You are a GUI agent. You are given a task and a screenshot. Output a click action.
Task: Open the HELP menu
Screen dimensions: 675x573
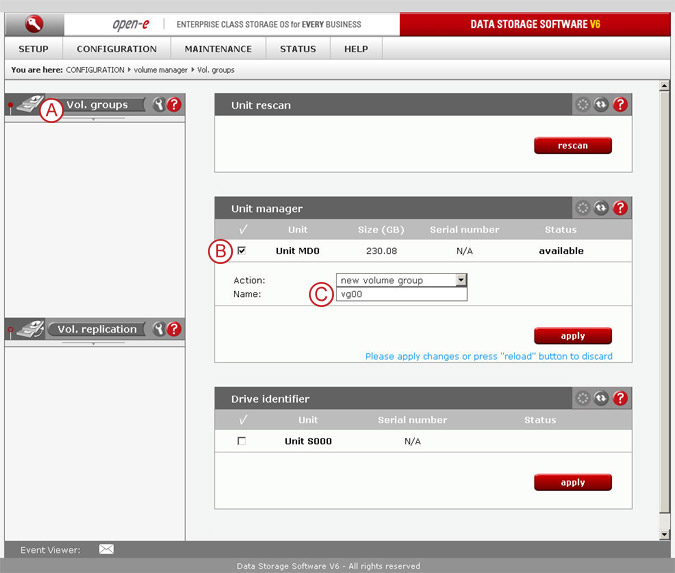click(x=356, y=49)
